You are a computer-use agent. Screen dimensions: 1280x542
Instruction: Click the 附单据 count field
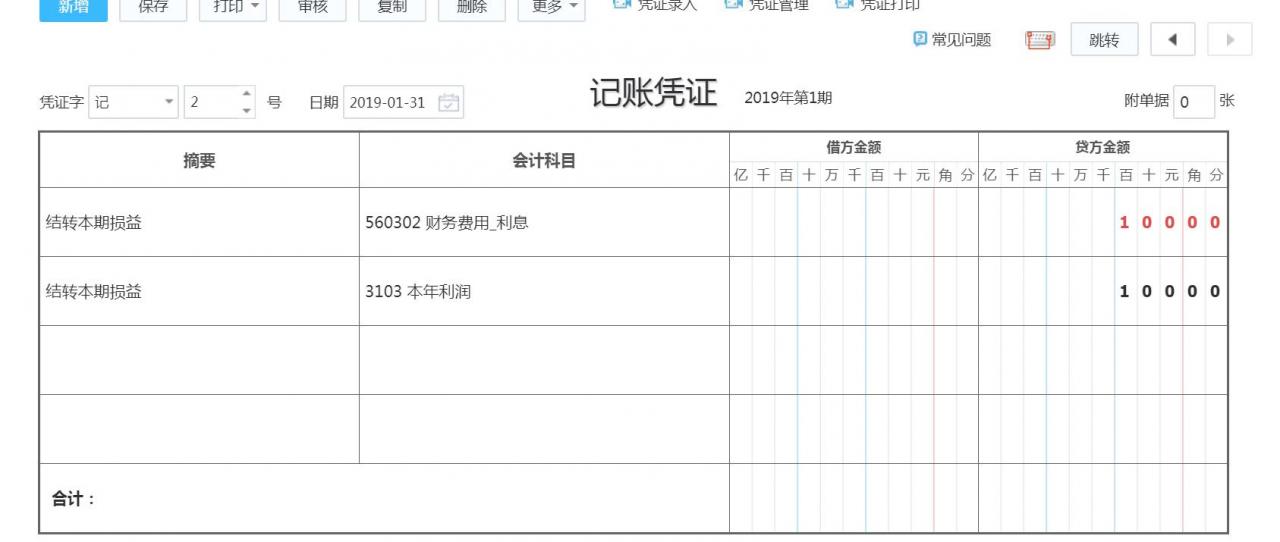tap(1194, 102)
